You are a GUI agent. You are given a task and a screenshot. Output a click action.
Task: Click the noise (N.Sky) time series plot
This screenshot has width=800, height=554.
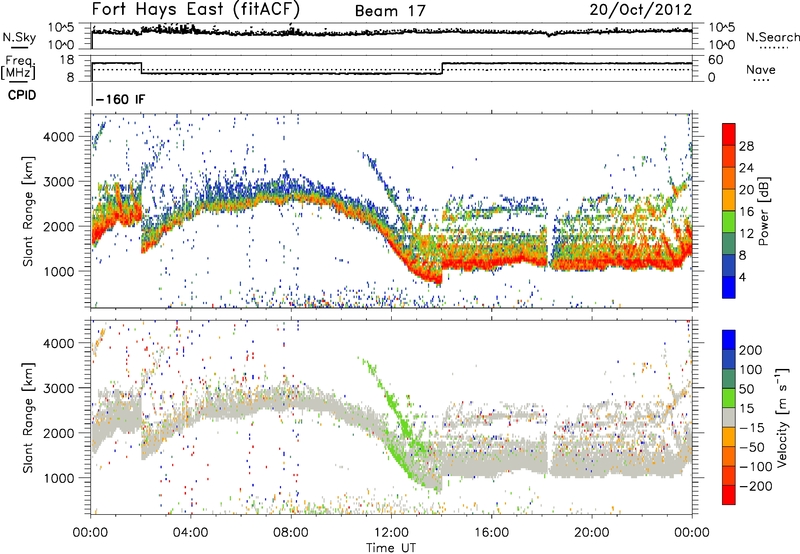(x=392, y=36)
